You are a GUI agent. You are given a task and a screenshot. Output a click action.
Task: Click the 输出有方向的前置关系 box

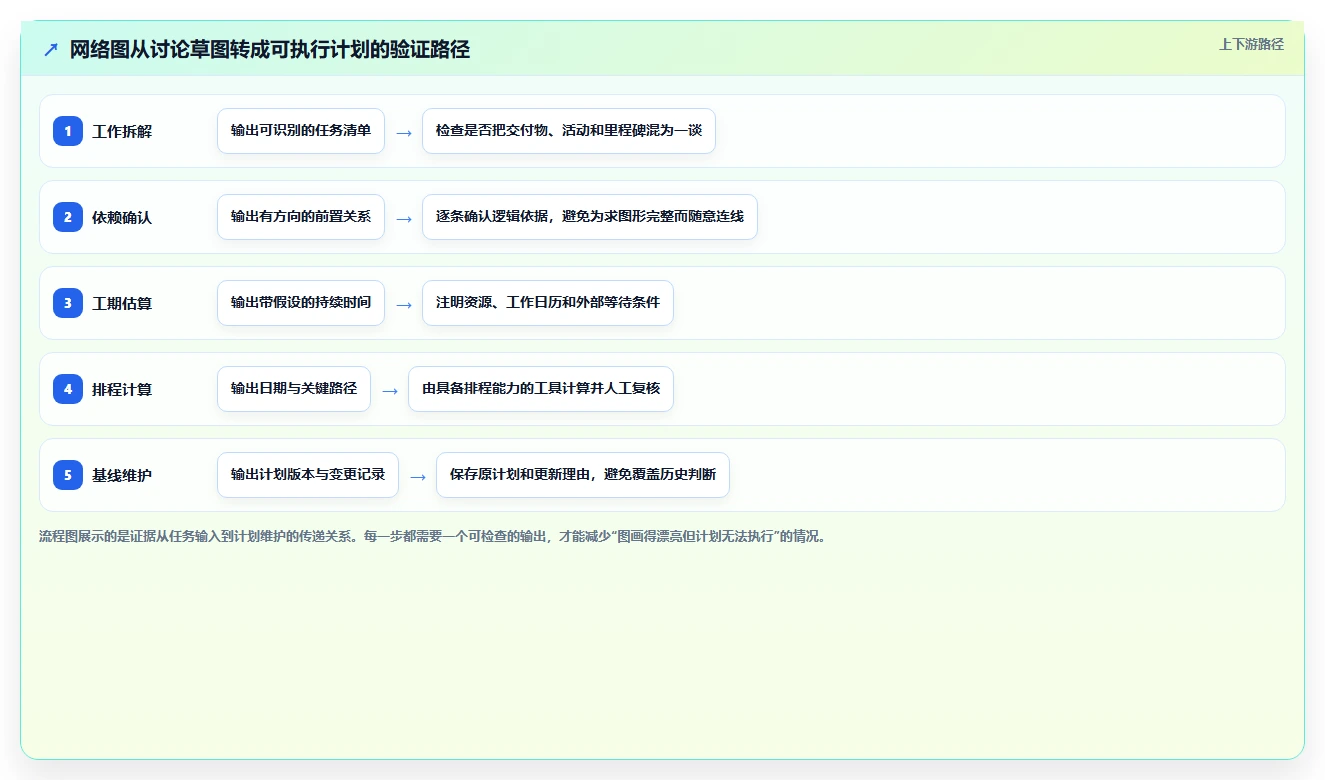[301, 217]
